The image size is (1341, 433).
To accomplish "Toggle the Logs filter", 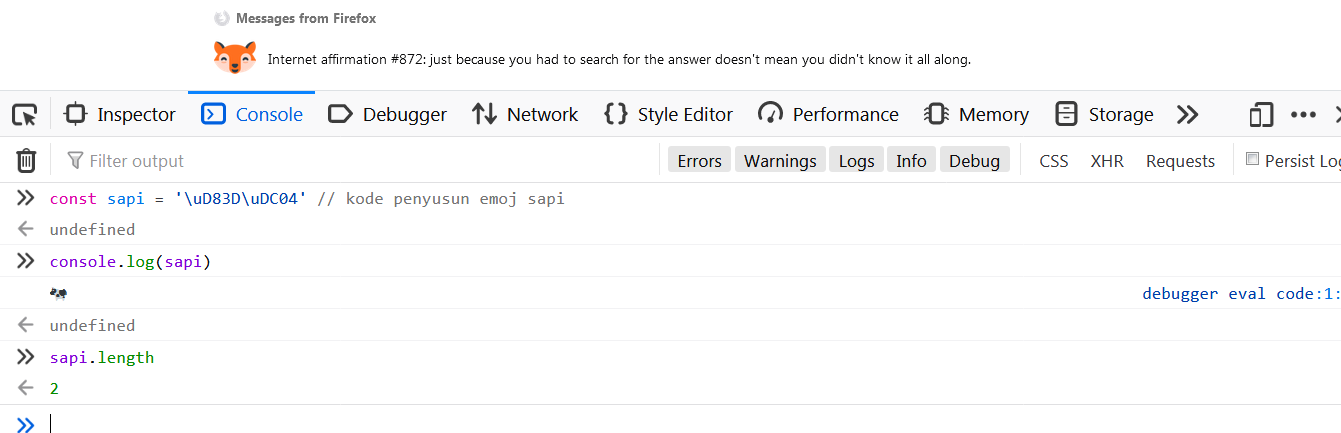I will [x=856, y=161].
